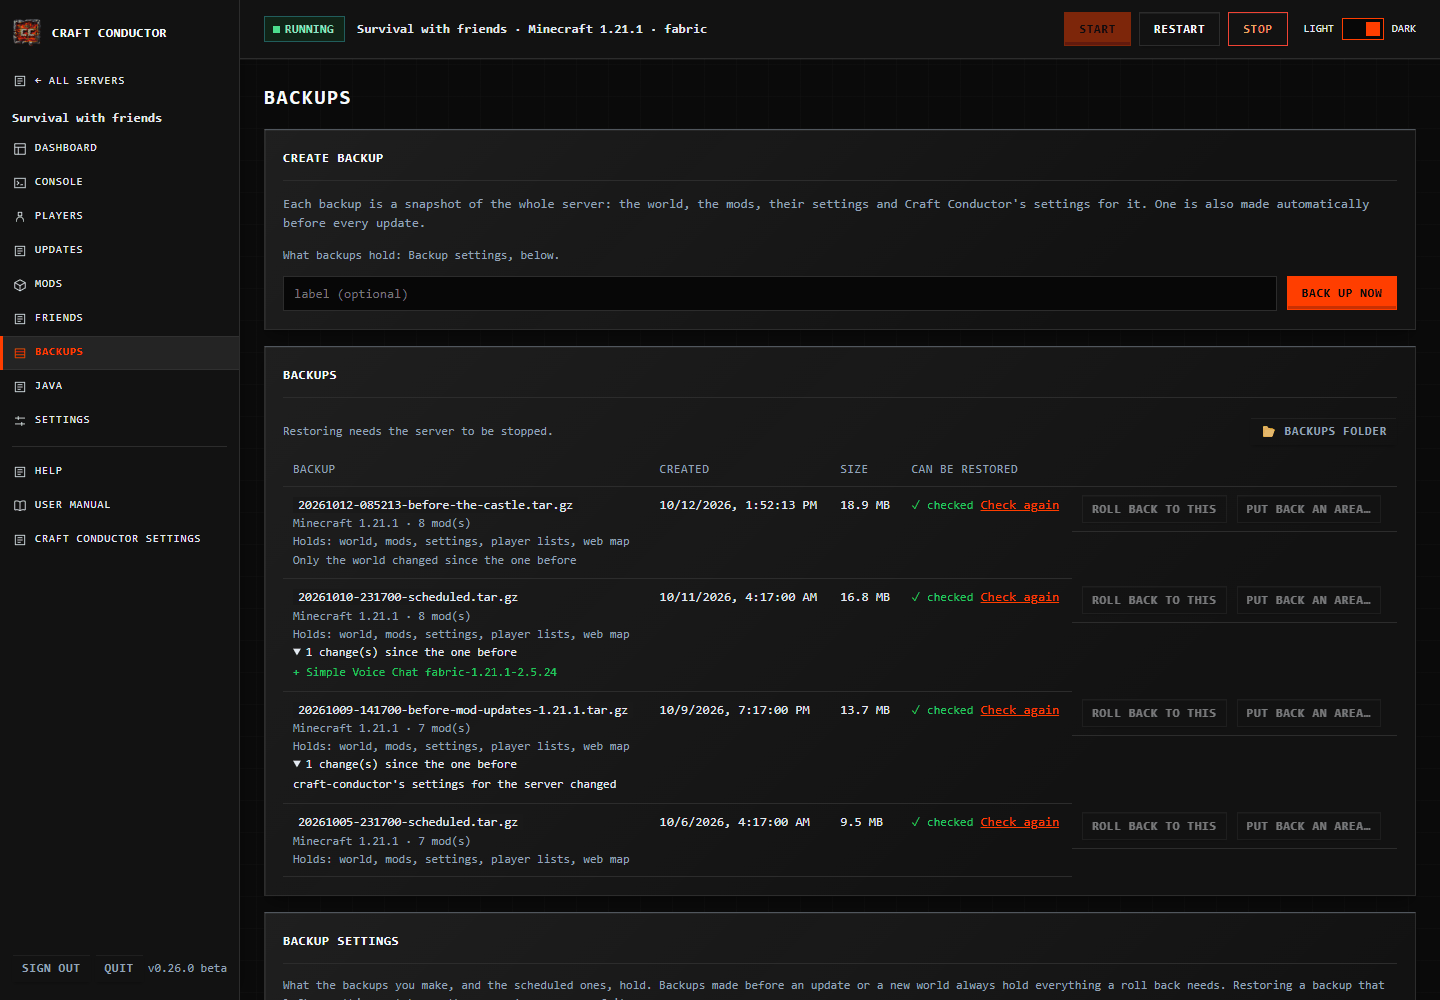Viewport: 1440px width, 1000px height.
Task: Open the Console sidebar icon
Action: click(x=20, y=182)
